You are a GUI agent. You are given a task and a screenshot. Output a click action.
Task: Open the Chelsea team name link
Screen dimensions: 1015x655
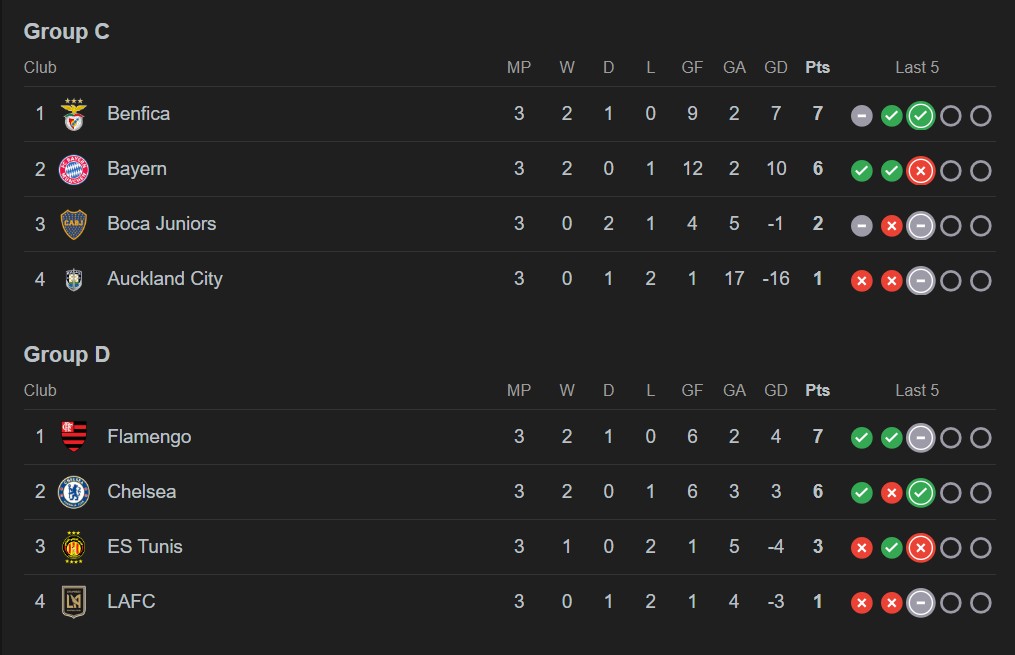coord(141,492)
